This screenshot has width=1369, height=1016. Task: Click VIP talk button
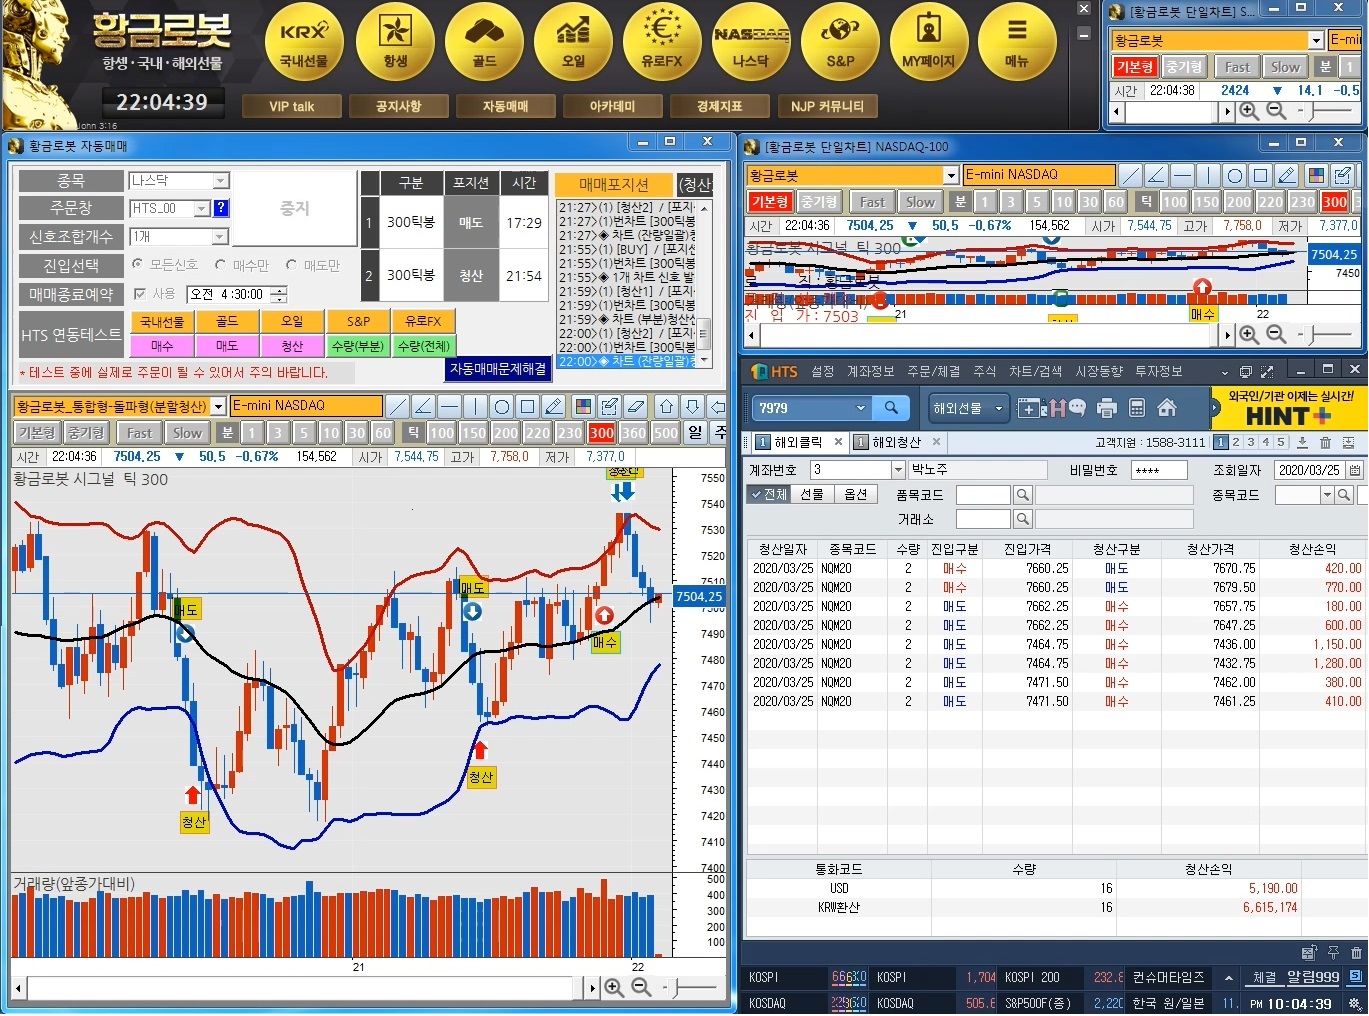(x=291, y=106)
